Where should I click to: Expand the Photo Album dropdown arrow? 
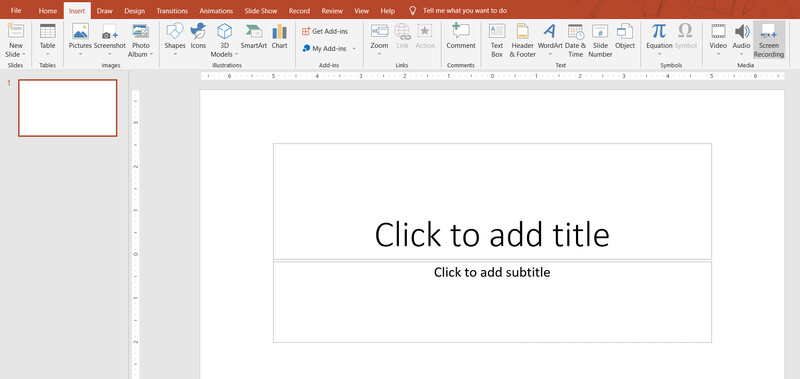(151, 55)
